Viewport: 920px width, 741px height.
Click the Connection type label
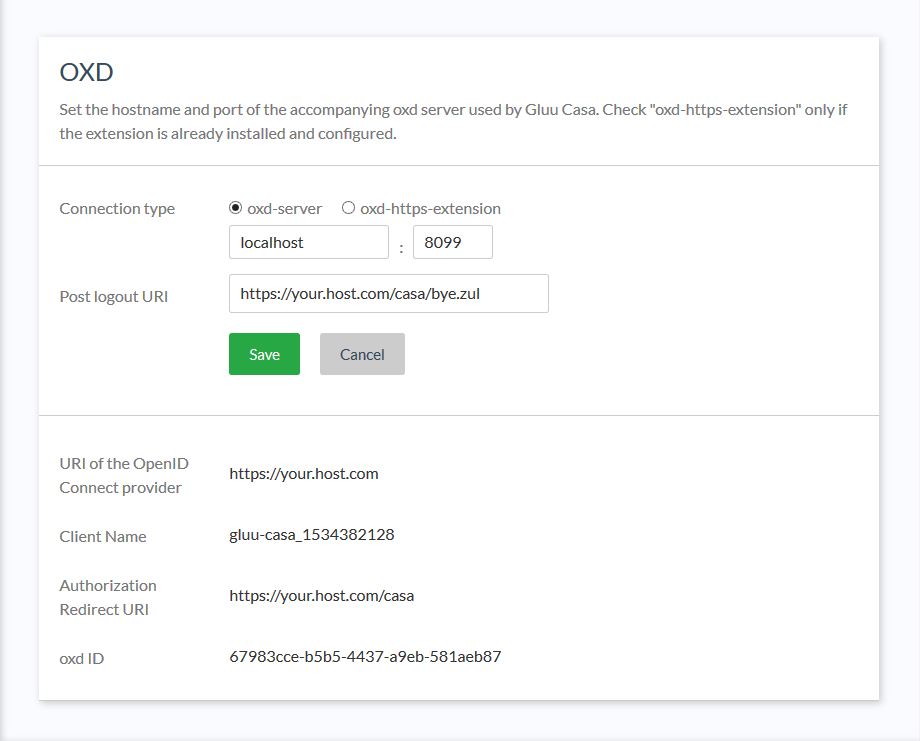click(117, 209)
